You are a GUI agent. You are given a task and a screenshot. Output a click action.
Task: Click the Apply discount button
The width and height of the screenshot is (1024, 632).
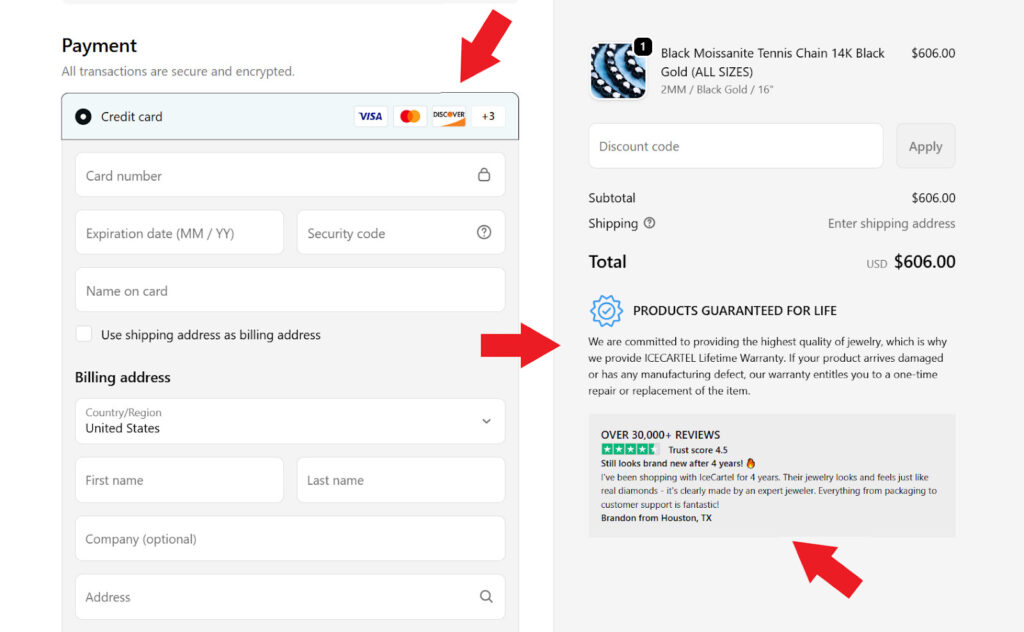click(x=925, y=146)
